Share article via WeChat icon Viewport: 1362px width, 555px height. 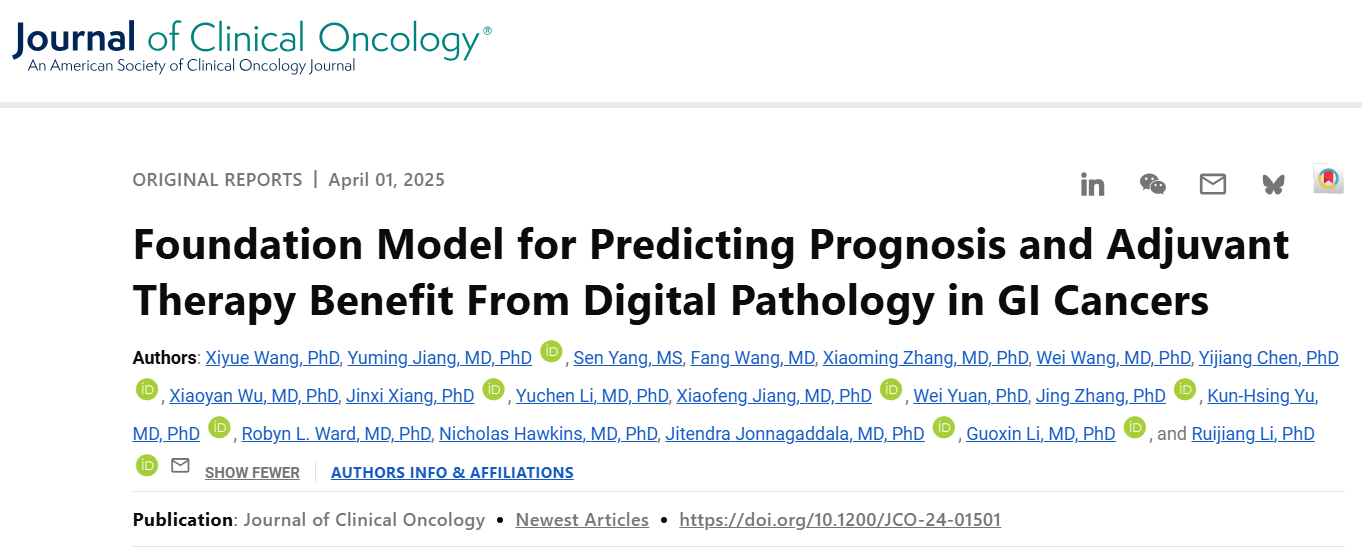1152,184
